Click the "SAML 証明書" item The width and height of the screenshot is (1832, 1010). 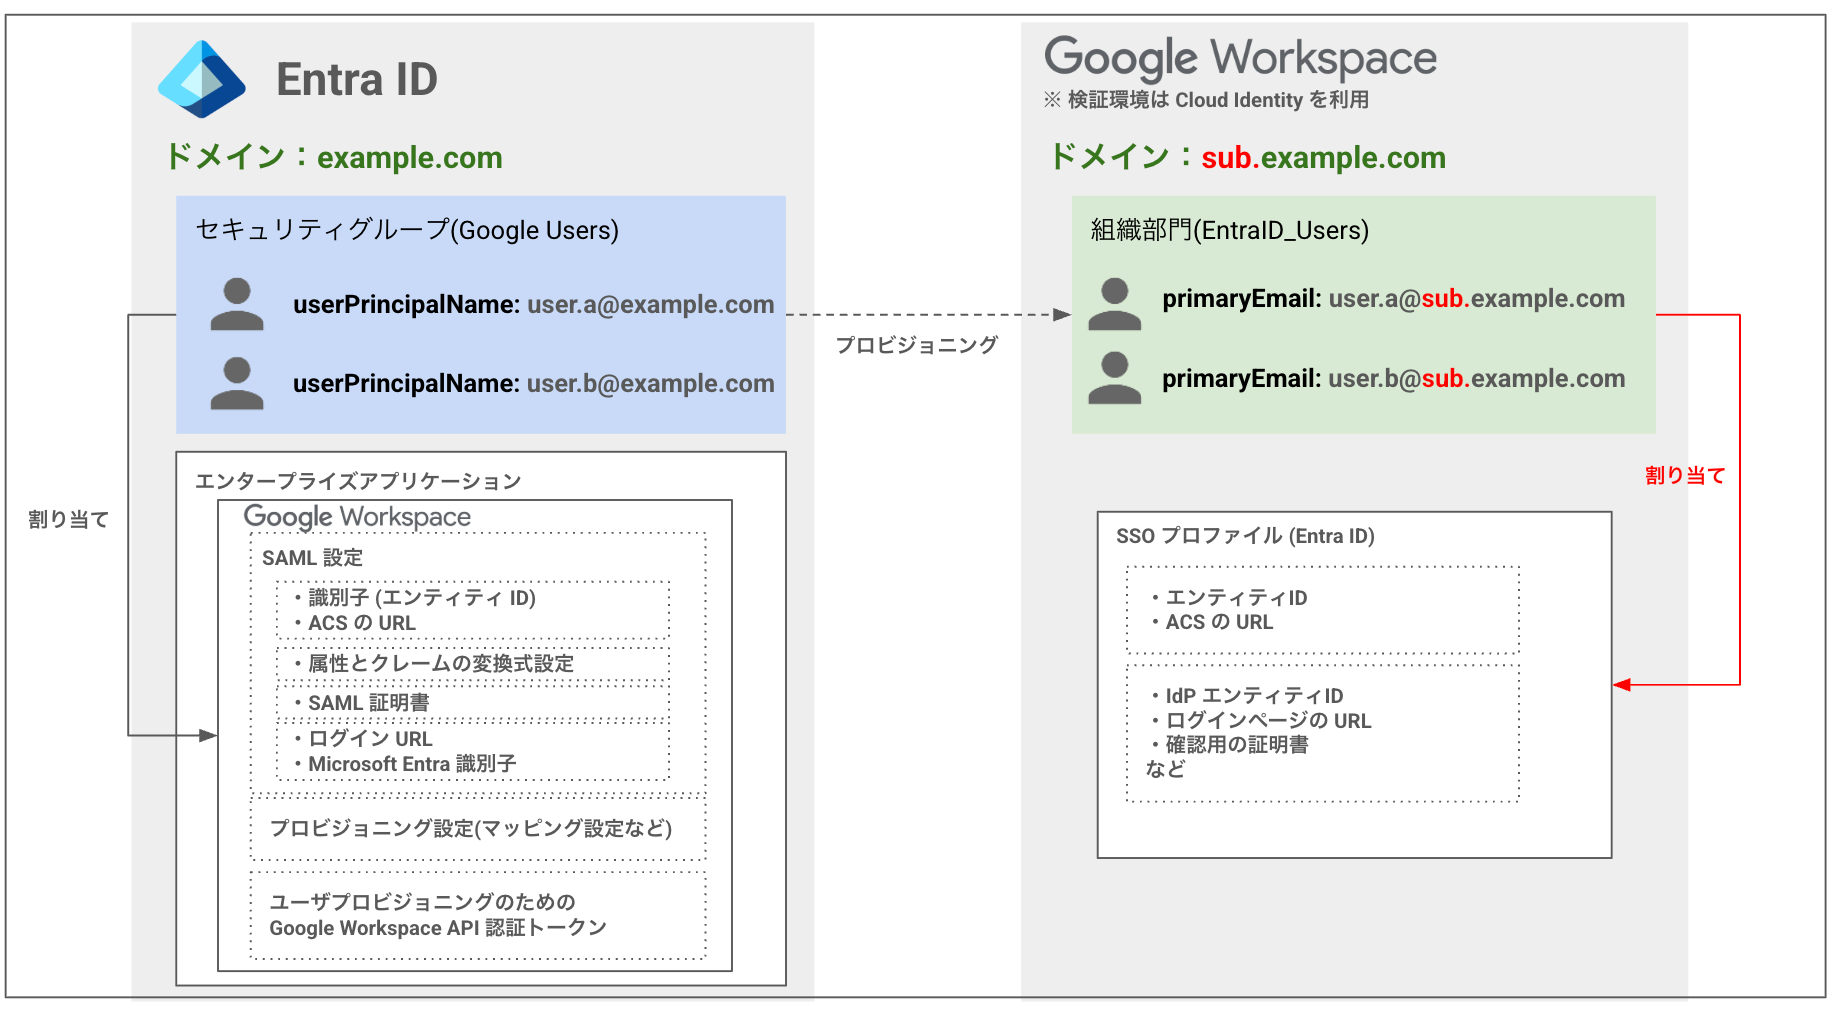point(369,703)
